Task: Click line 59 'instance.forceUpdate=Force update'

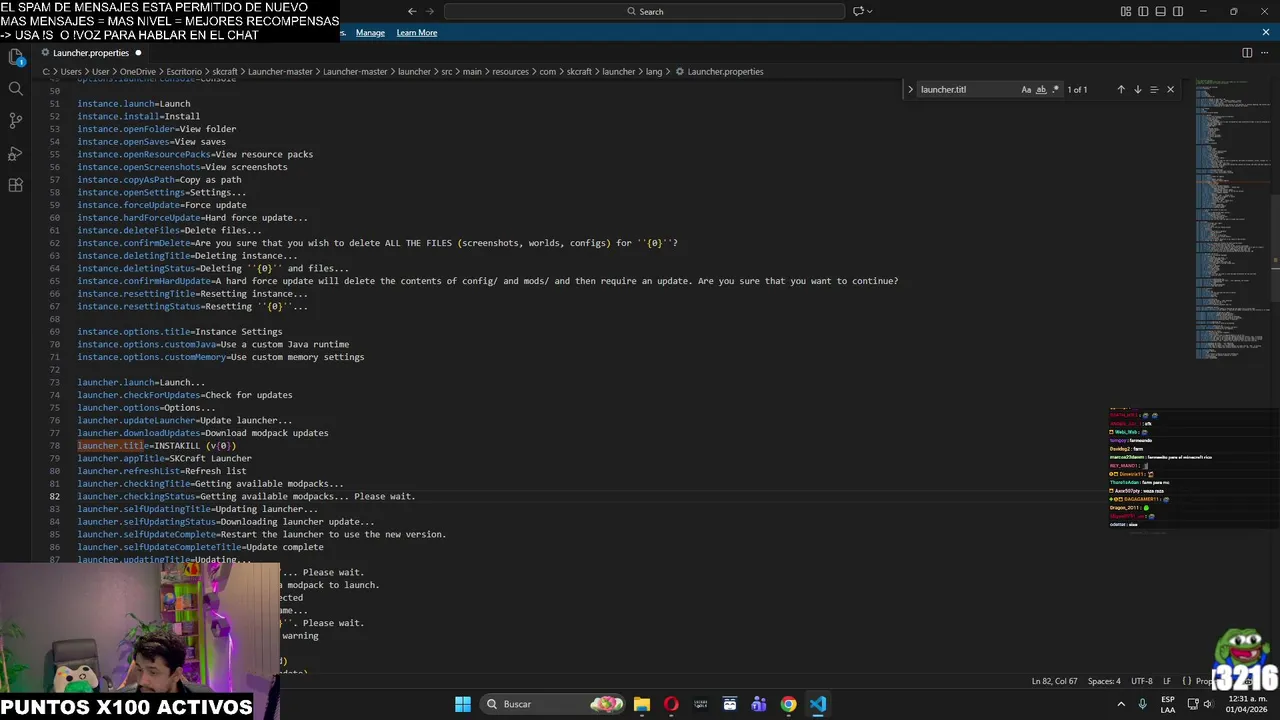Action: (161, 205)
